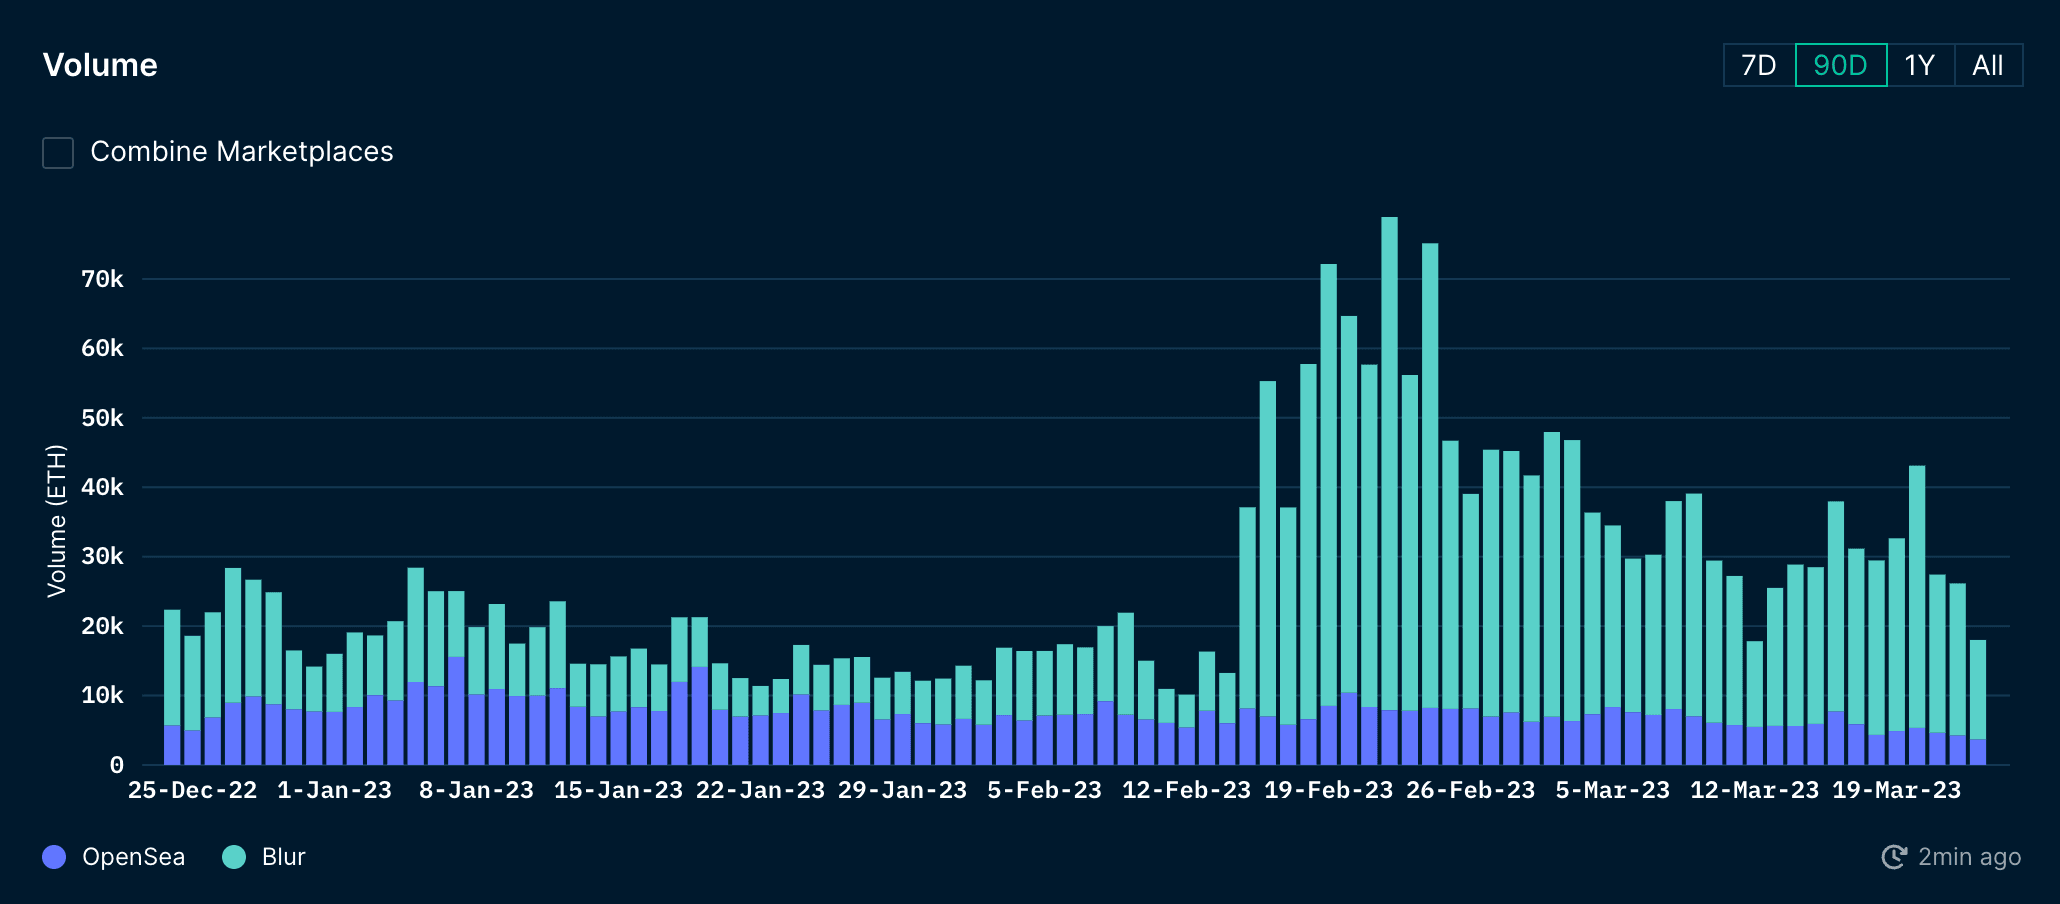
Task: Click the OpenSea legend color dot
Action: pos(55,857)
